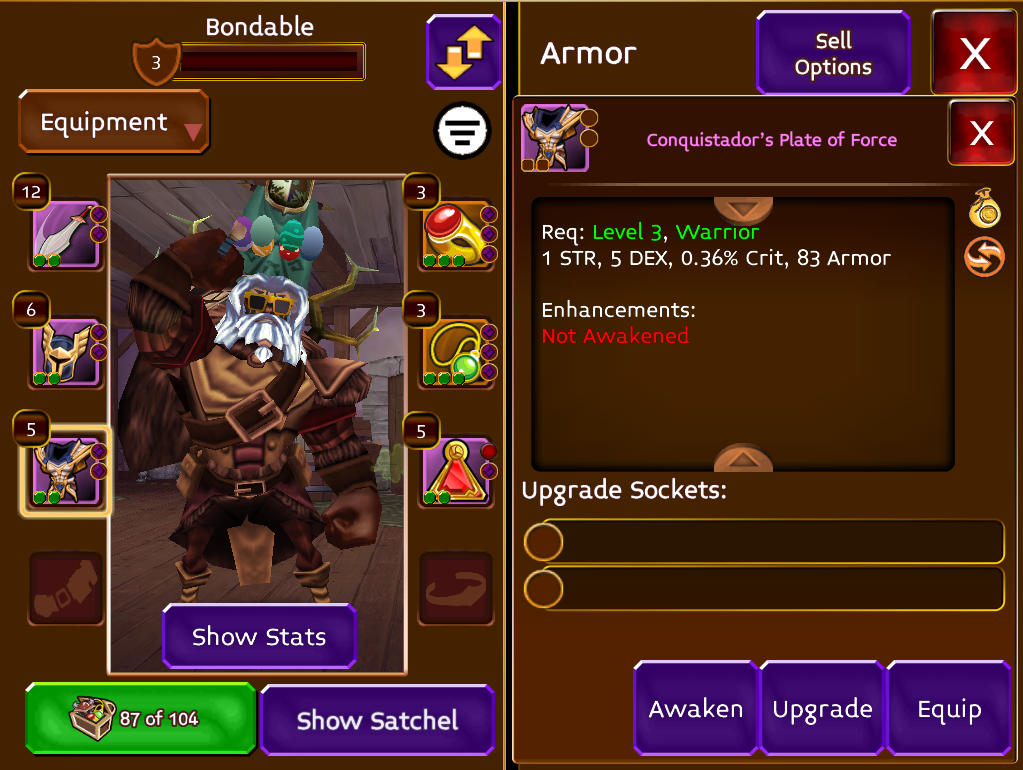Click the up-down arrows swap button
Viewport: 1023px width, 770px height.
[463, 52]
